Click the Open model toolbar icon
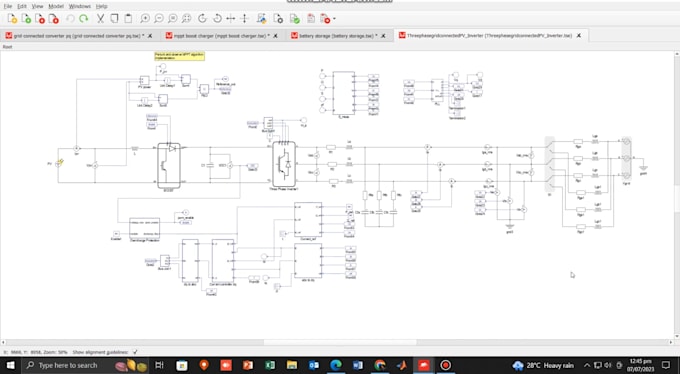 (26, 18)
